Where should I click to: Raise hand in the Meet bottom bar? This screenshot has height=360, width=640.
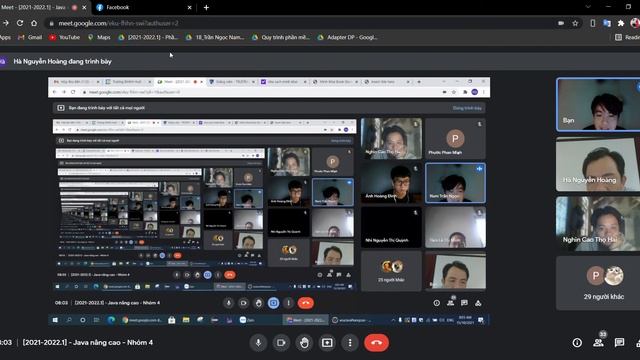pyautogui.click(x=304, y=342)
